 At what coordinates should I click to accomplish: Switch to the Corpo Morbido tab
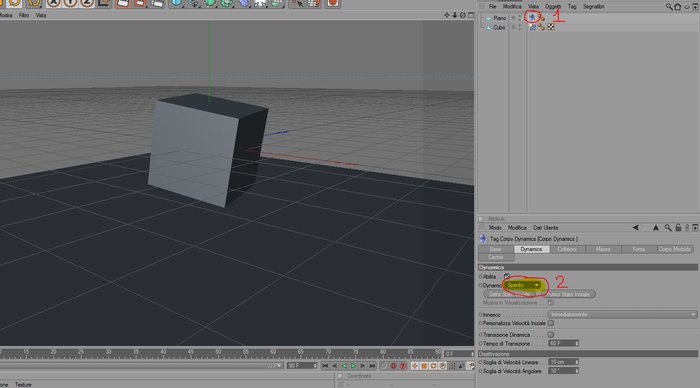[x=675, y=249]
